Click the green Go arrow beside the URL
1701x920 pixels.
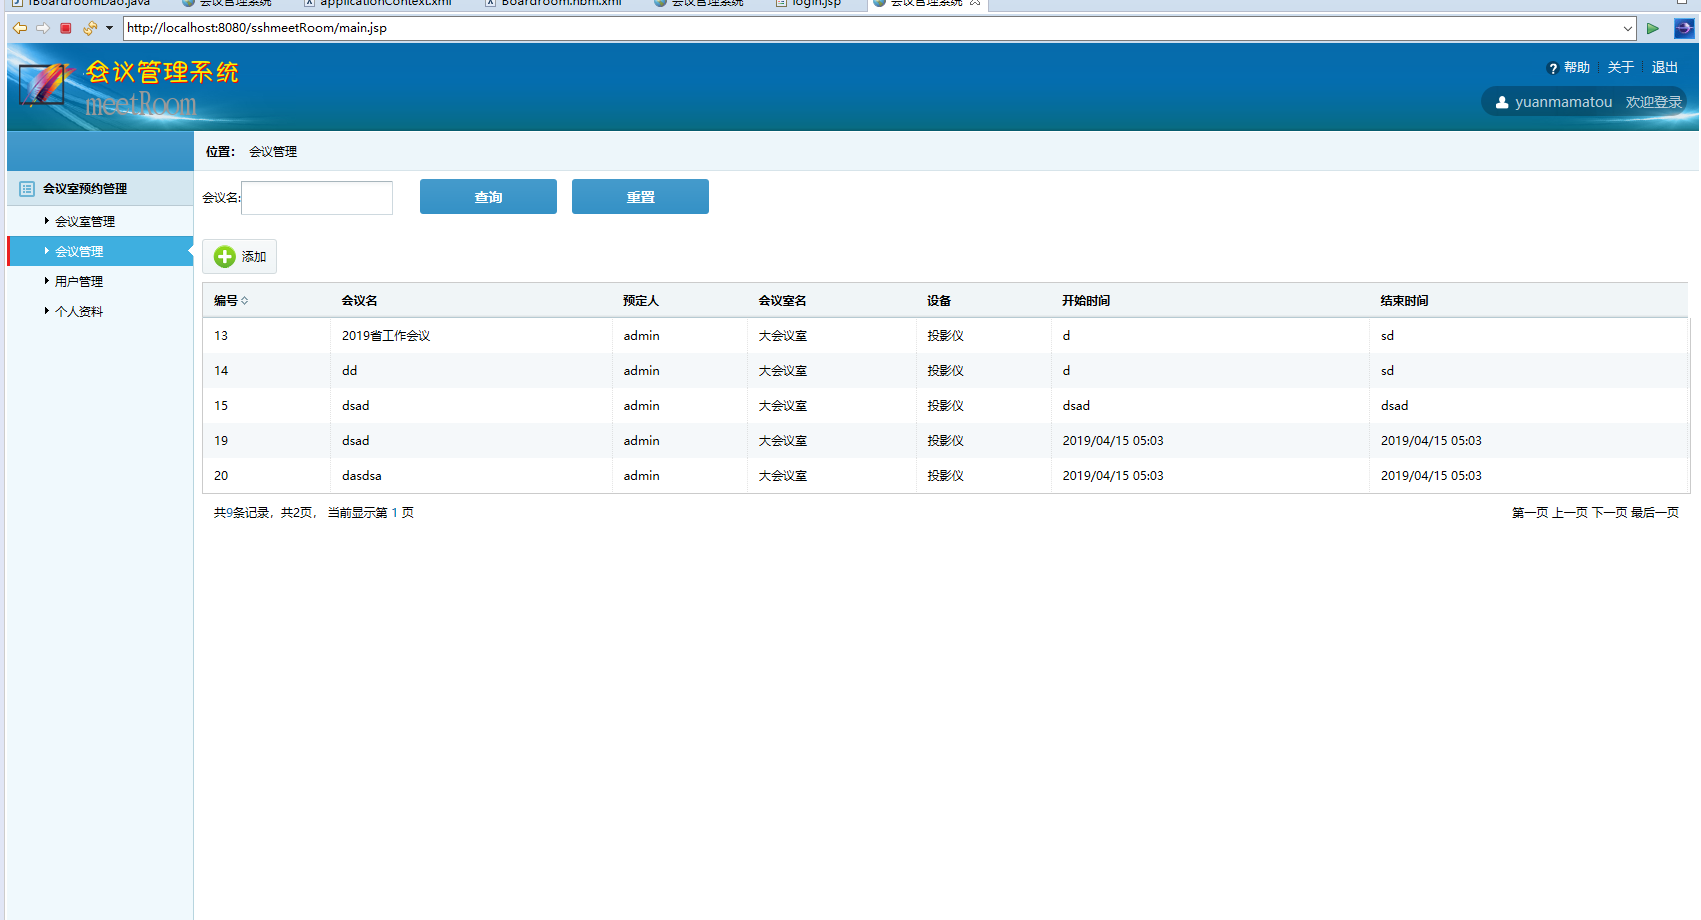(1653, 28)
